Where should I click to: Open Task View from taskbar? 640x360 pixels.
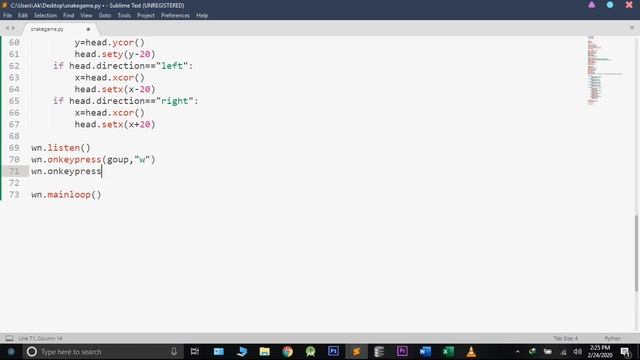click(195, 351)
